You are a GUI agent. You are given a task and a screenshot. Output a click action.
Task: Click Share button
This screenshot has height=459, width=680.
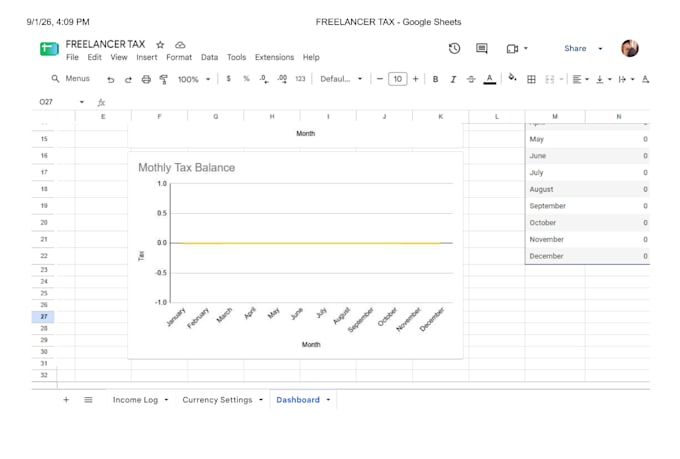point(575,49)
